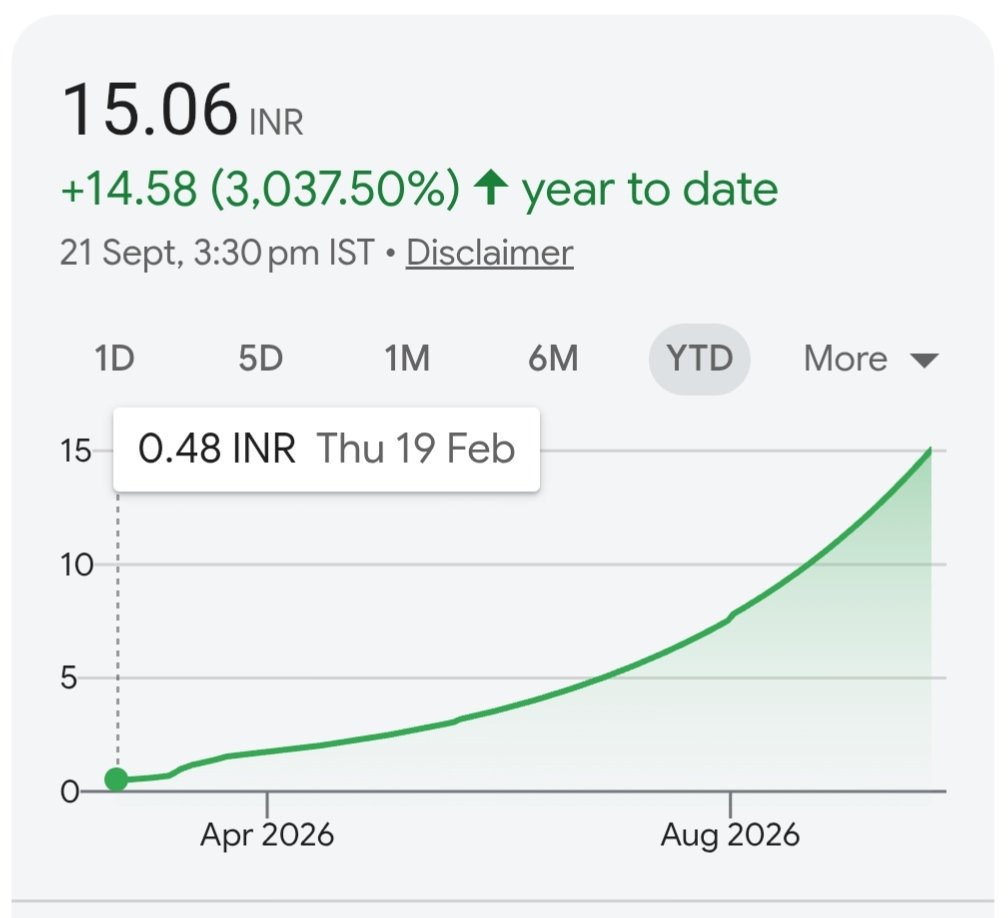Click the 'Aug 2026' axis label
The height and width of the screenshot is (918, 1008).
tap(730, 835)
